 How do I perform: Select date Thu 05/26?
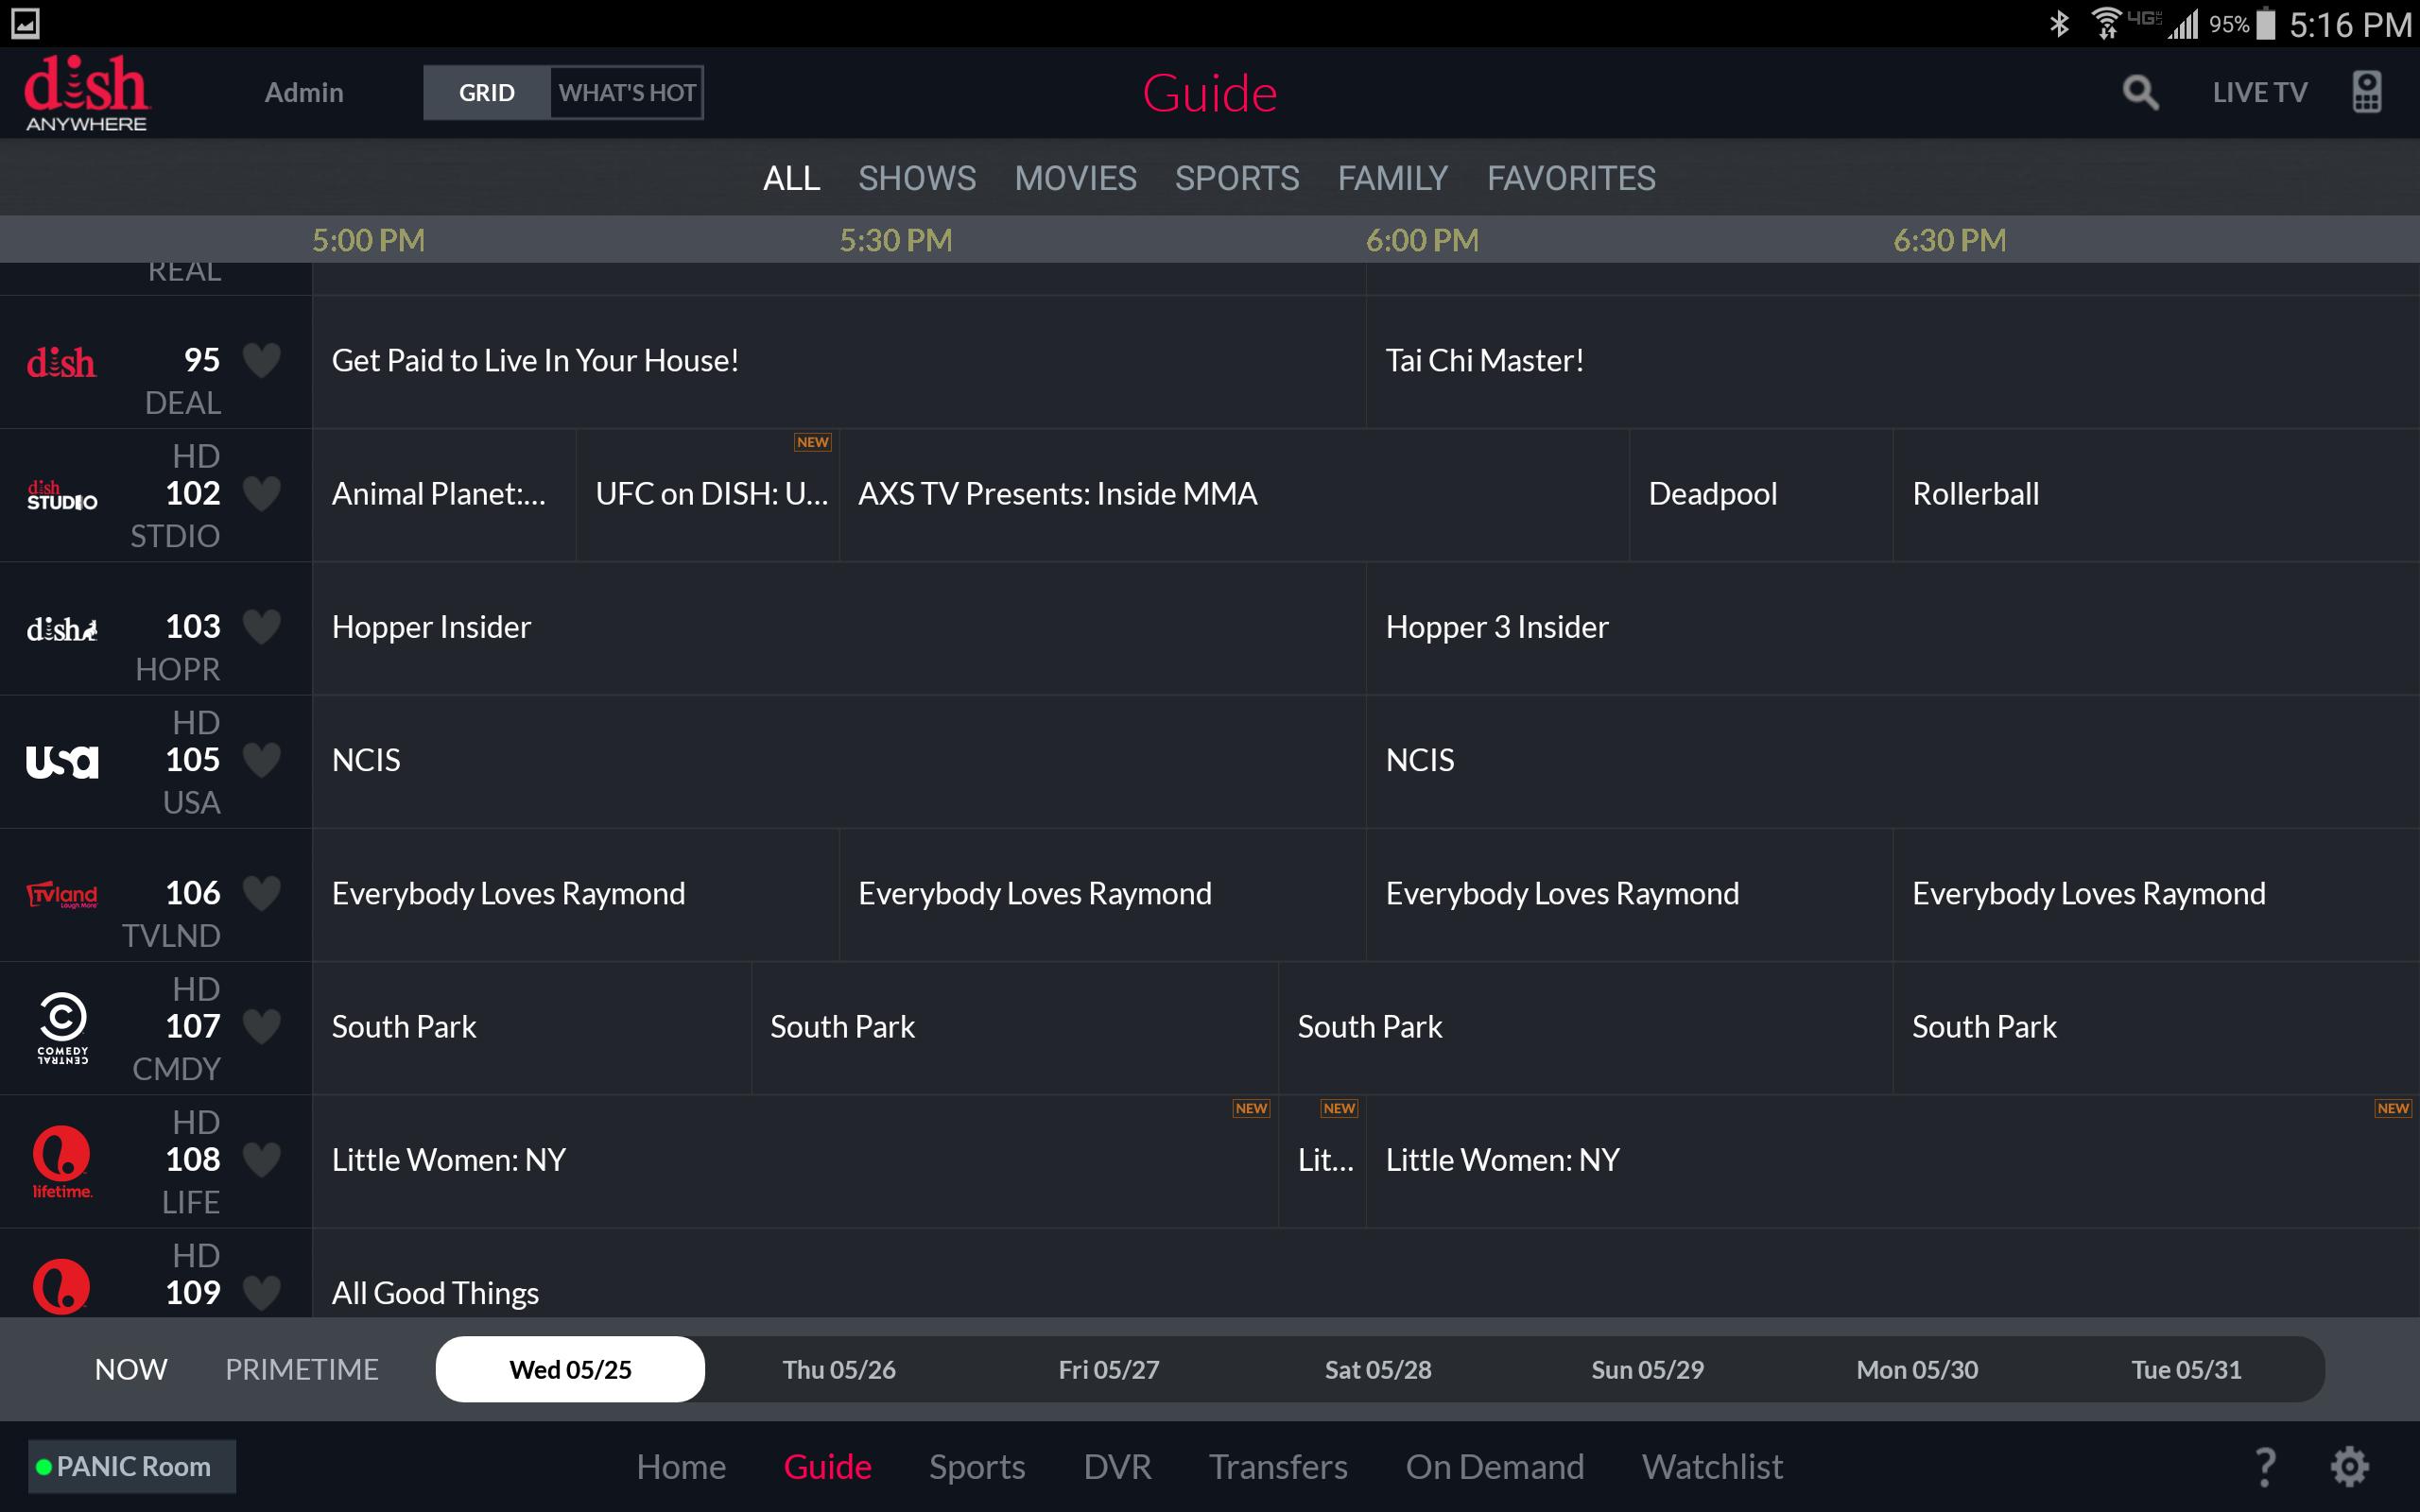point(839,1369)
